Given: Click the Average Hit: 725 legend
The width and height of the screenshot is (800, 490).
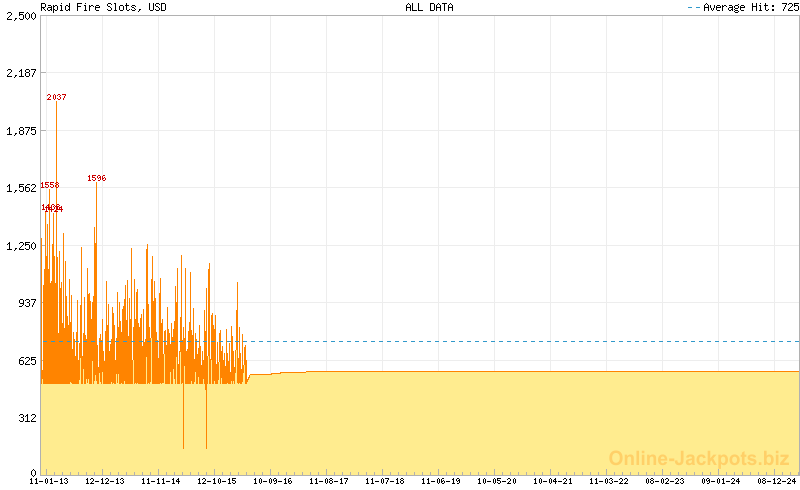Looking at the screenshot, I should (x=742, y=7).
